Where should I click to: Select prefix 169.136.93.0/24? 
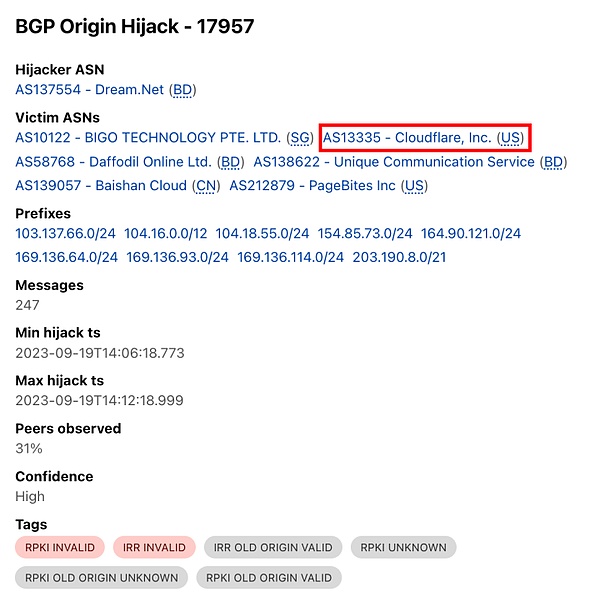(x=177, y=257)
